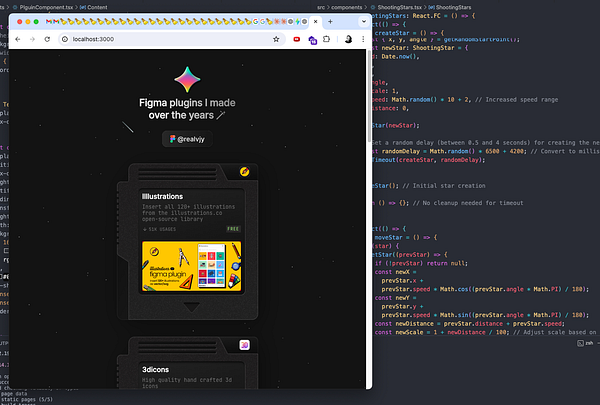
Task: Click the rainbow four-point star logo
Action: click(187, 79)
